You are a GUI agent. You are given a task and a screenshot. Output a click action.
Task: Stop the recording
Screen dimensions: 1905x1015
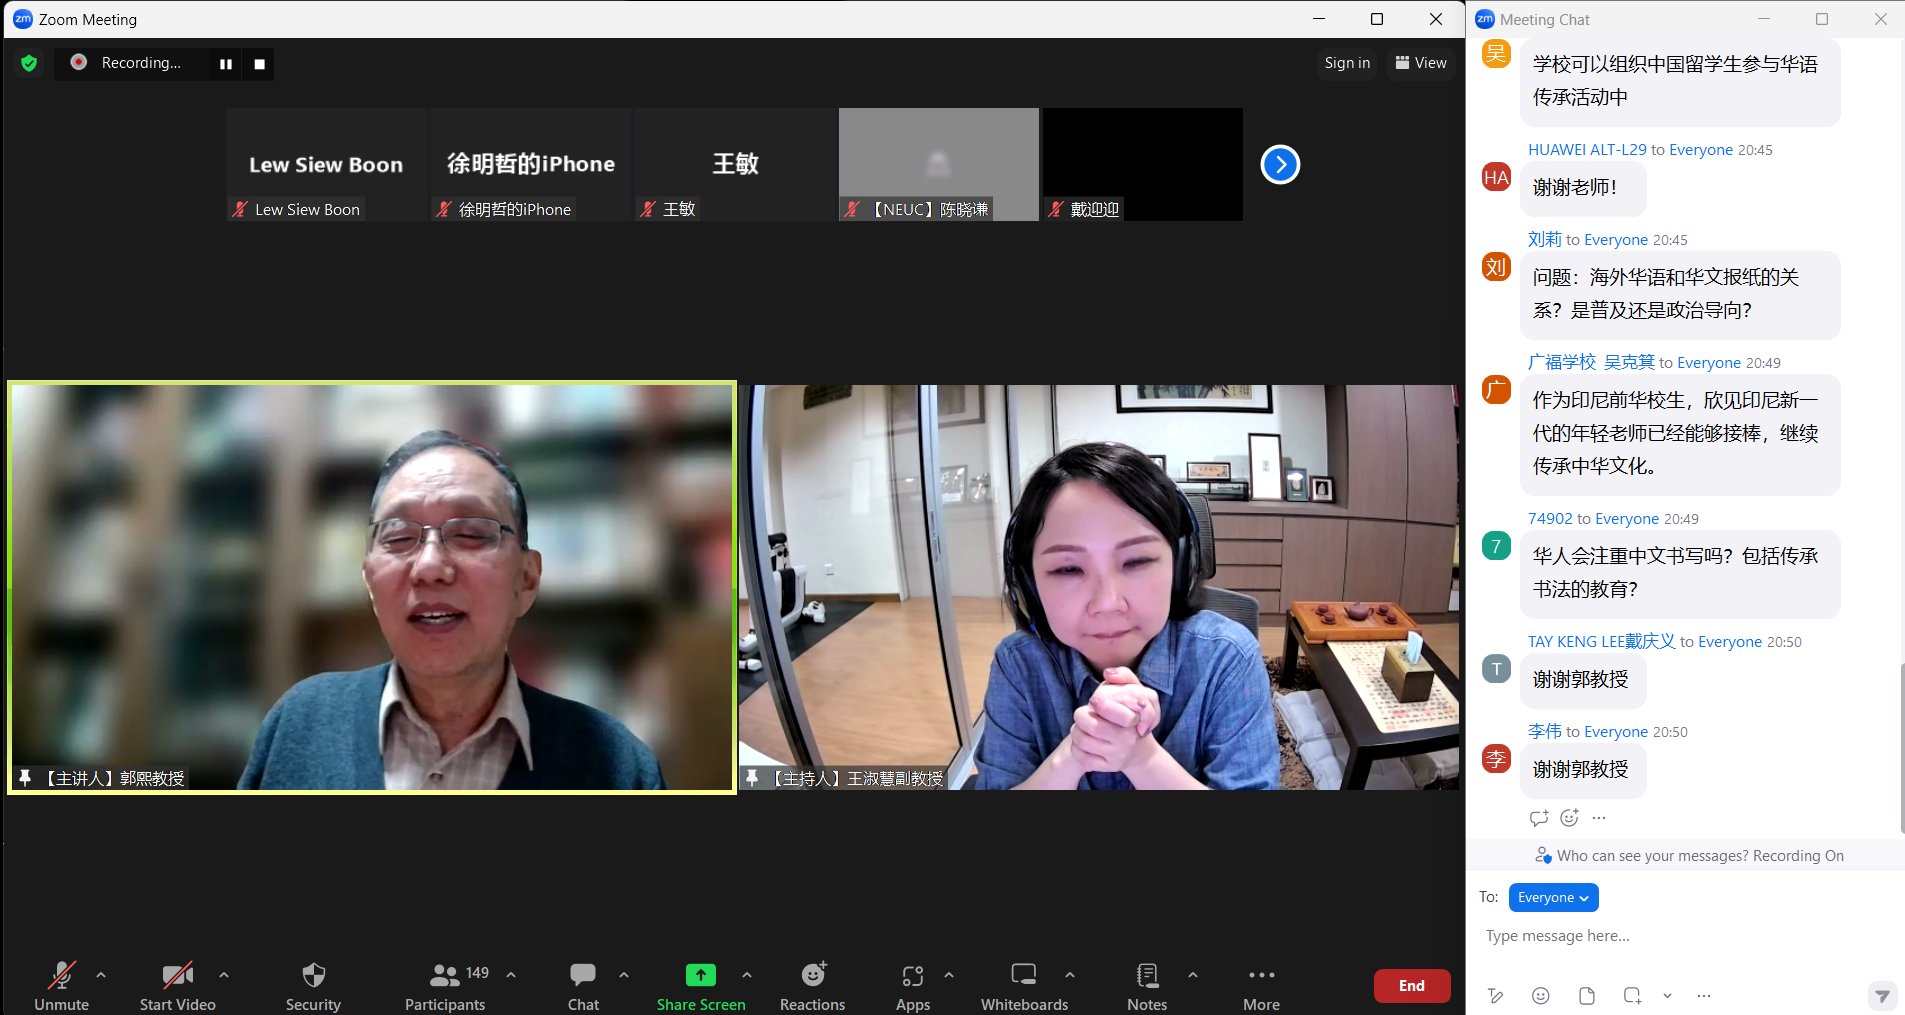[259, 64]
